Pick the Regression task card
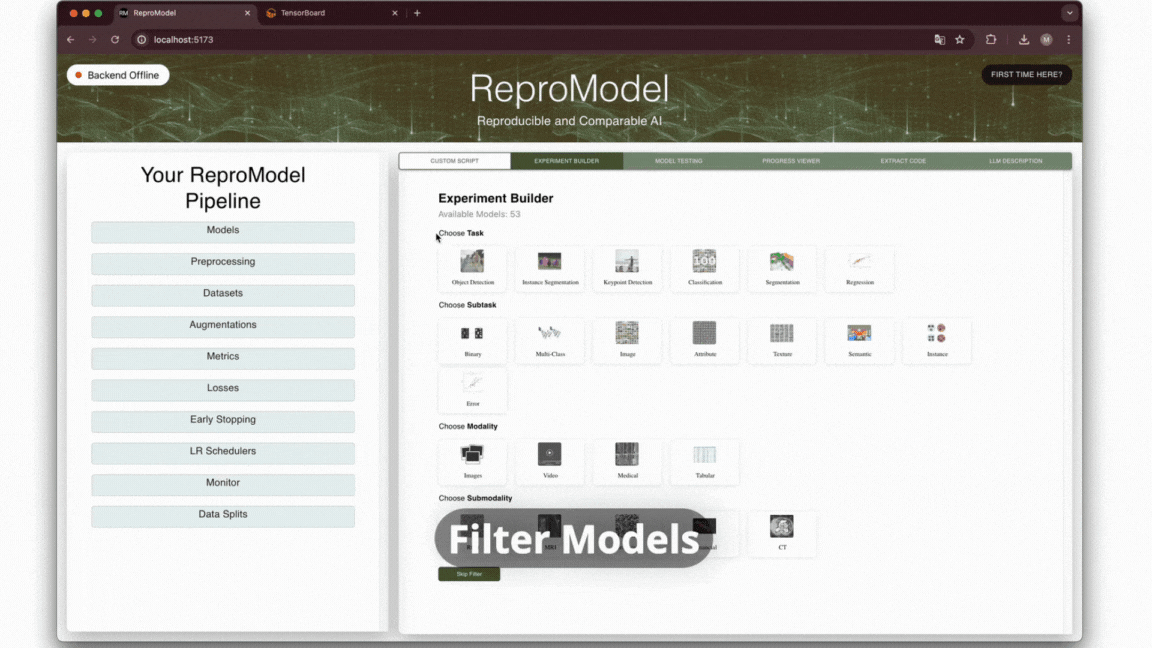1152x648 pixels. point(860,268)
